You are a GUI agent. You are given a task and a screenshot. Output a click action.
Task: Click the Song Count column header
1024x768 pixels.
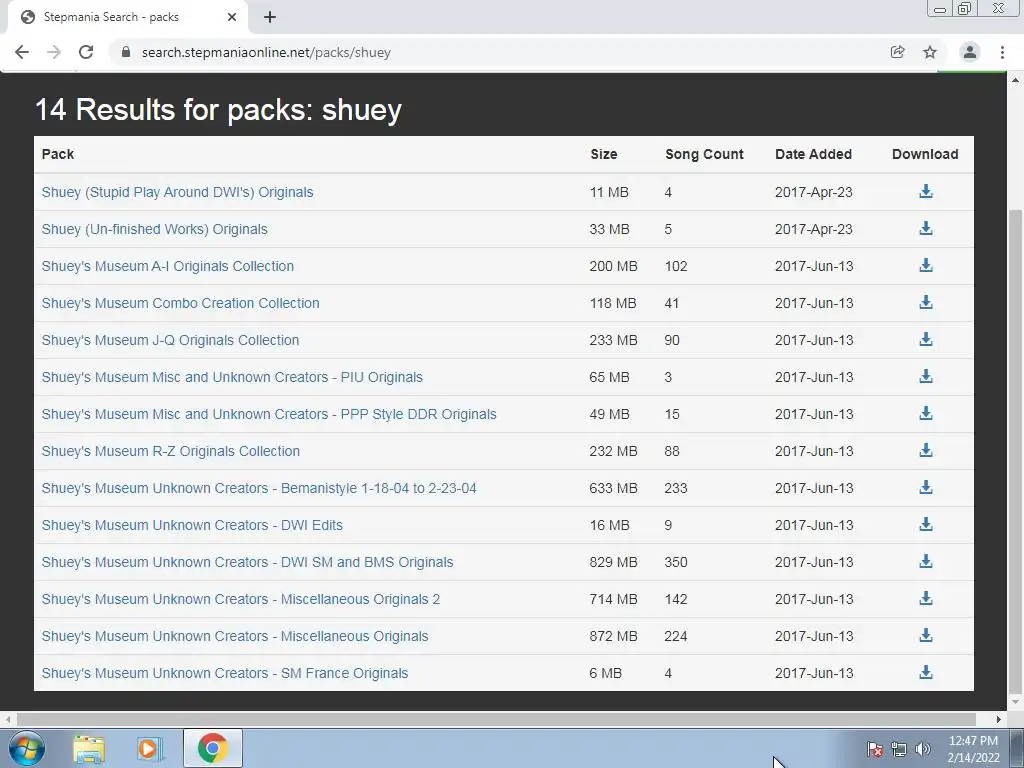(704, 154)
